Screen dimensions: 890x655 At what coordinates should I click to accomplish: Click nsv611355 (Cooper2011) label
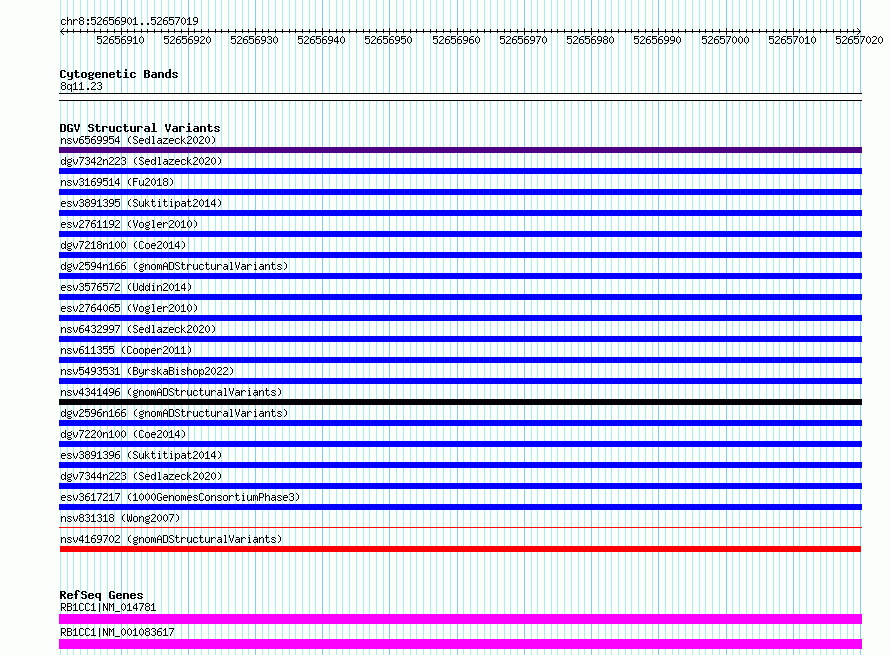[x=126, y=350]
